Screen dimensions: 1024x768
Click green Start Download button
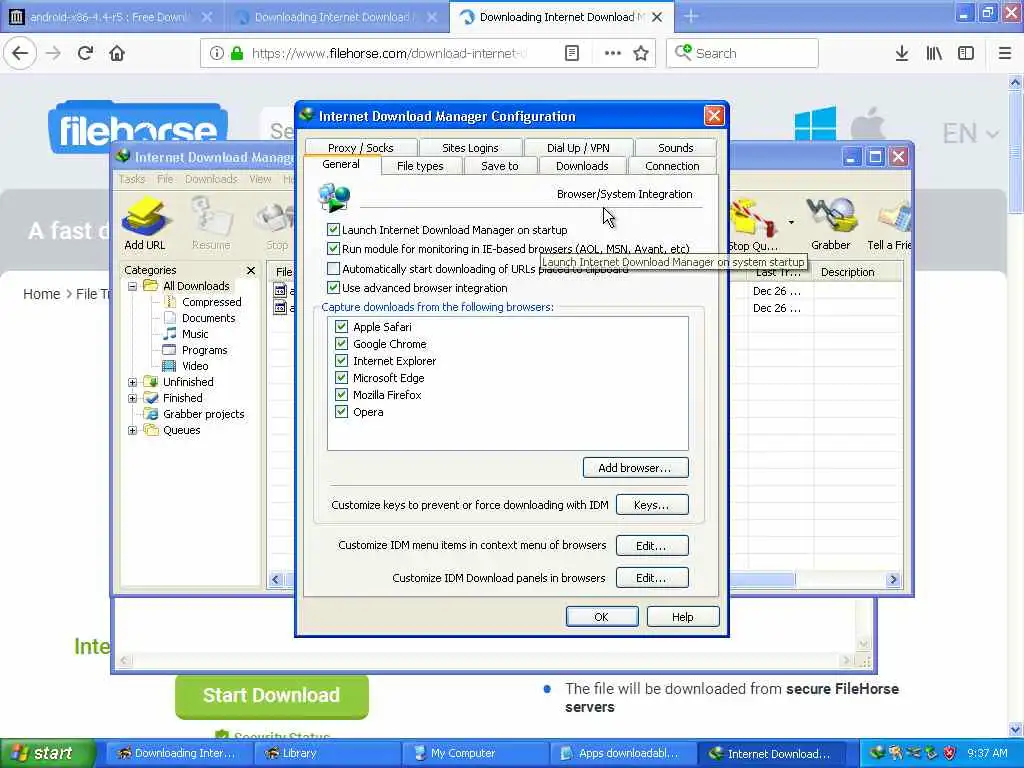(272, 696)
